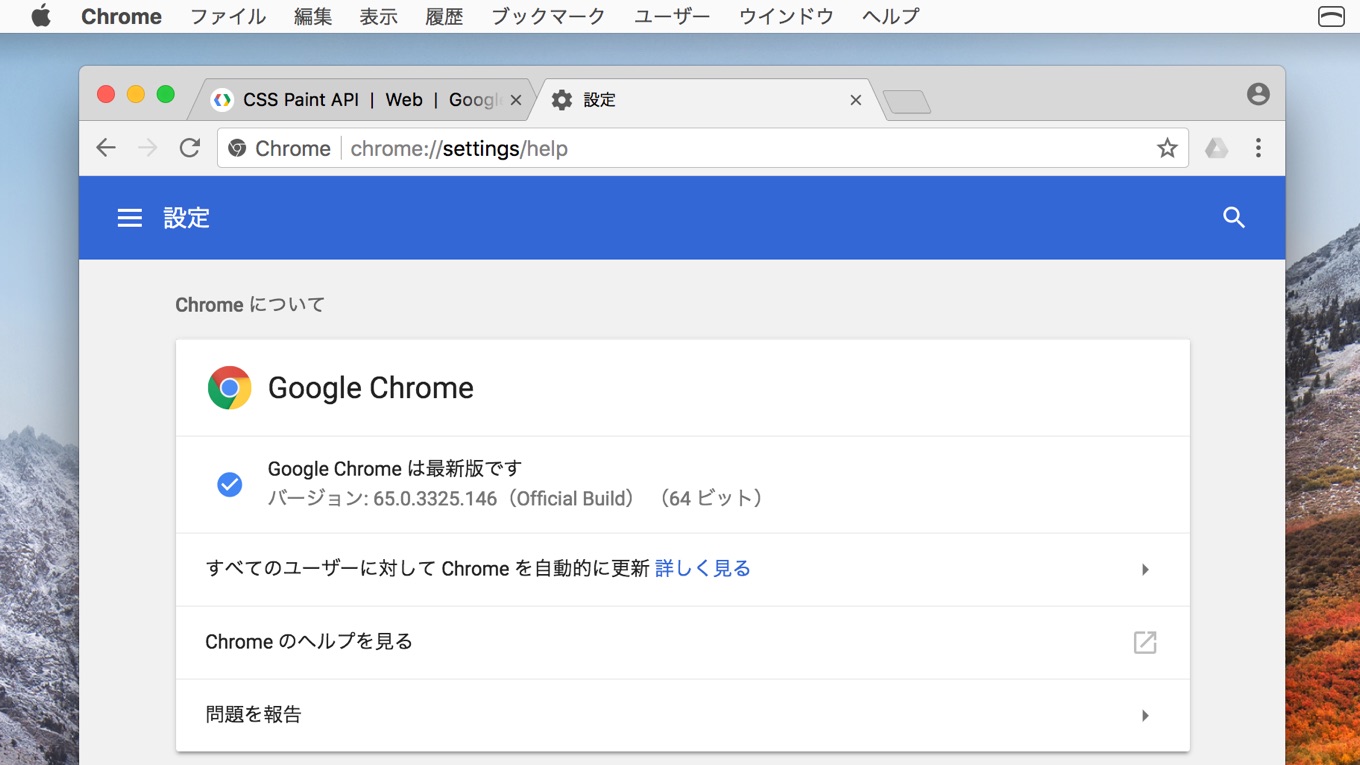Click the reload page icon

point(190,147)
